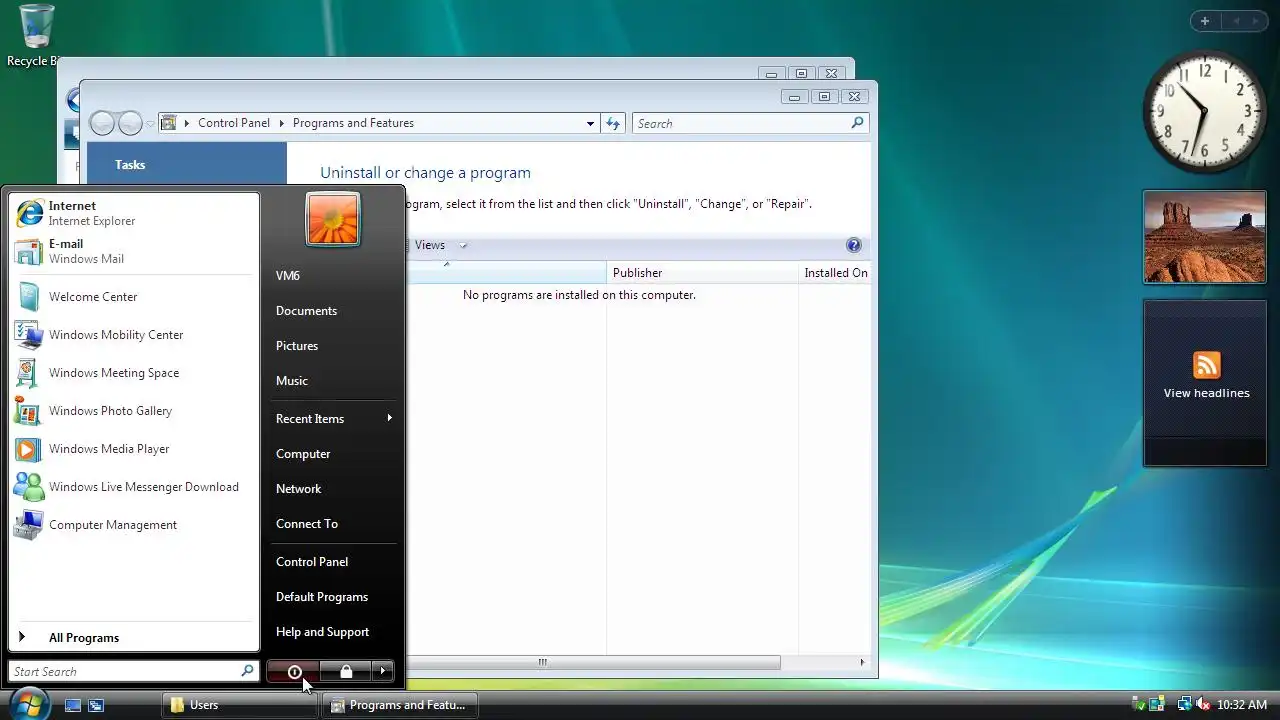Click the help icon in Programs and Features

854,245
